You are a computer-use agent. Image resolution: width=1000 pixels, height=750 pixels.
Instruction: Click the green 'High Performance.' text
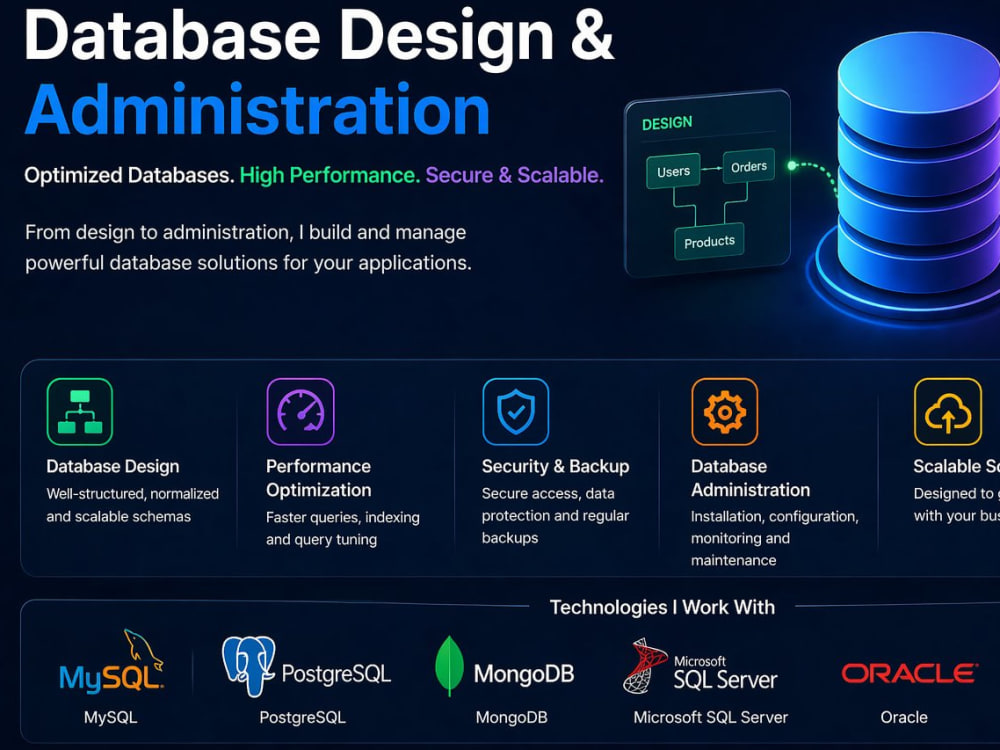tap(330, 175)
